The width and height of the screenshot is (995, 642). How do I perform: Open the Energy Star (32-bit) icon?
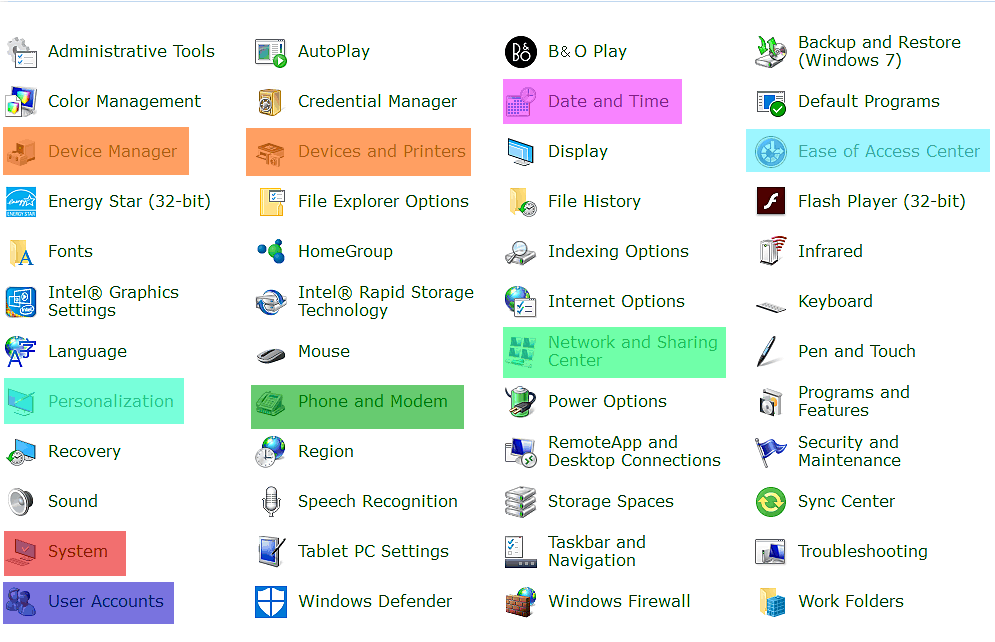[21, 201]
